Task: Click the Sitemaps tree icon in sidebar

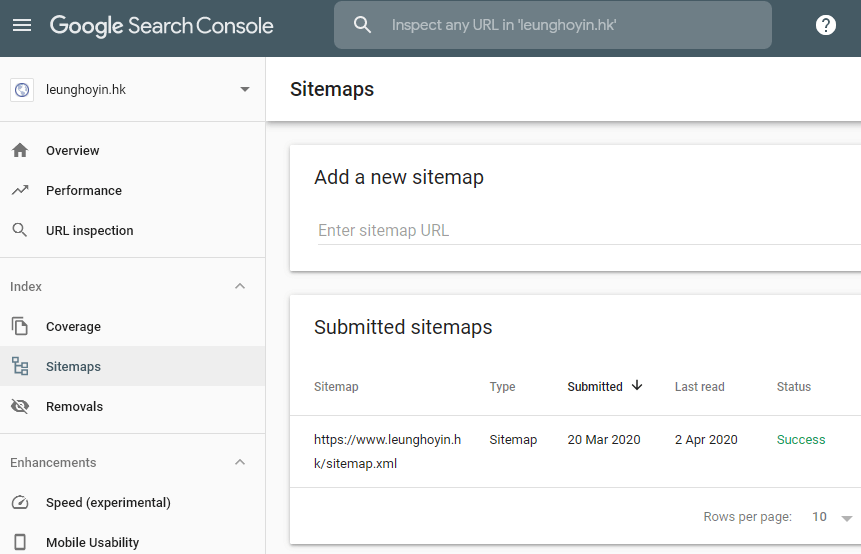Action: 20,366
